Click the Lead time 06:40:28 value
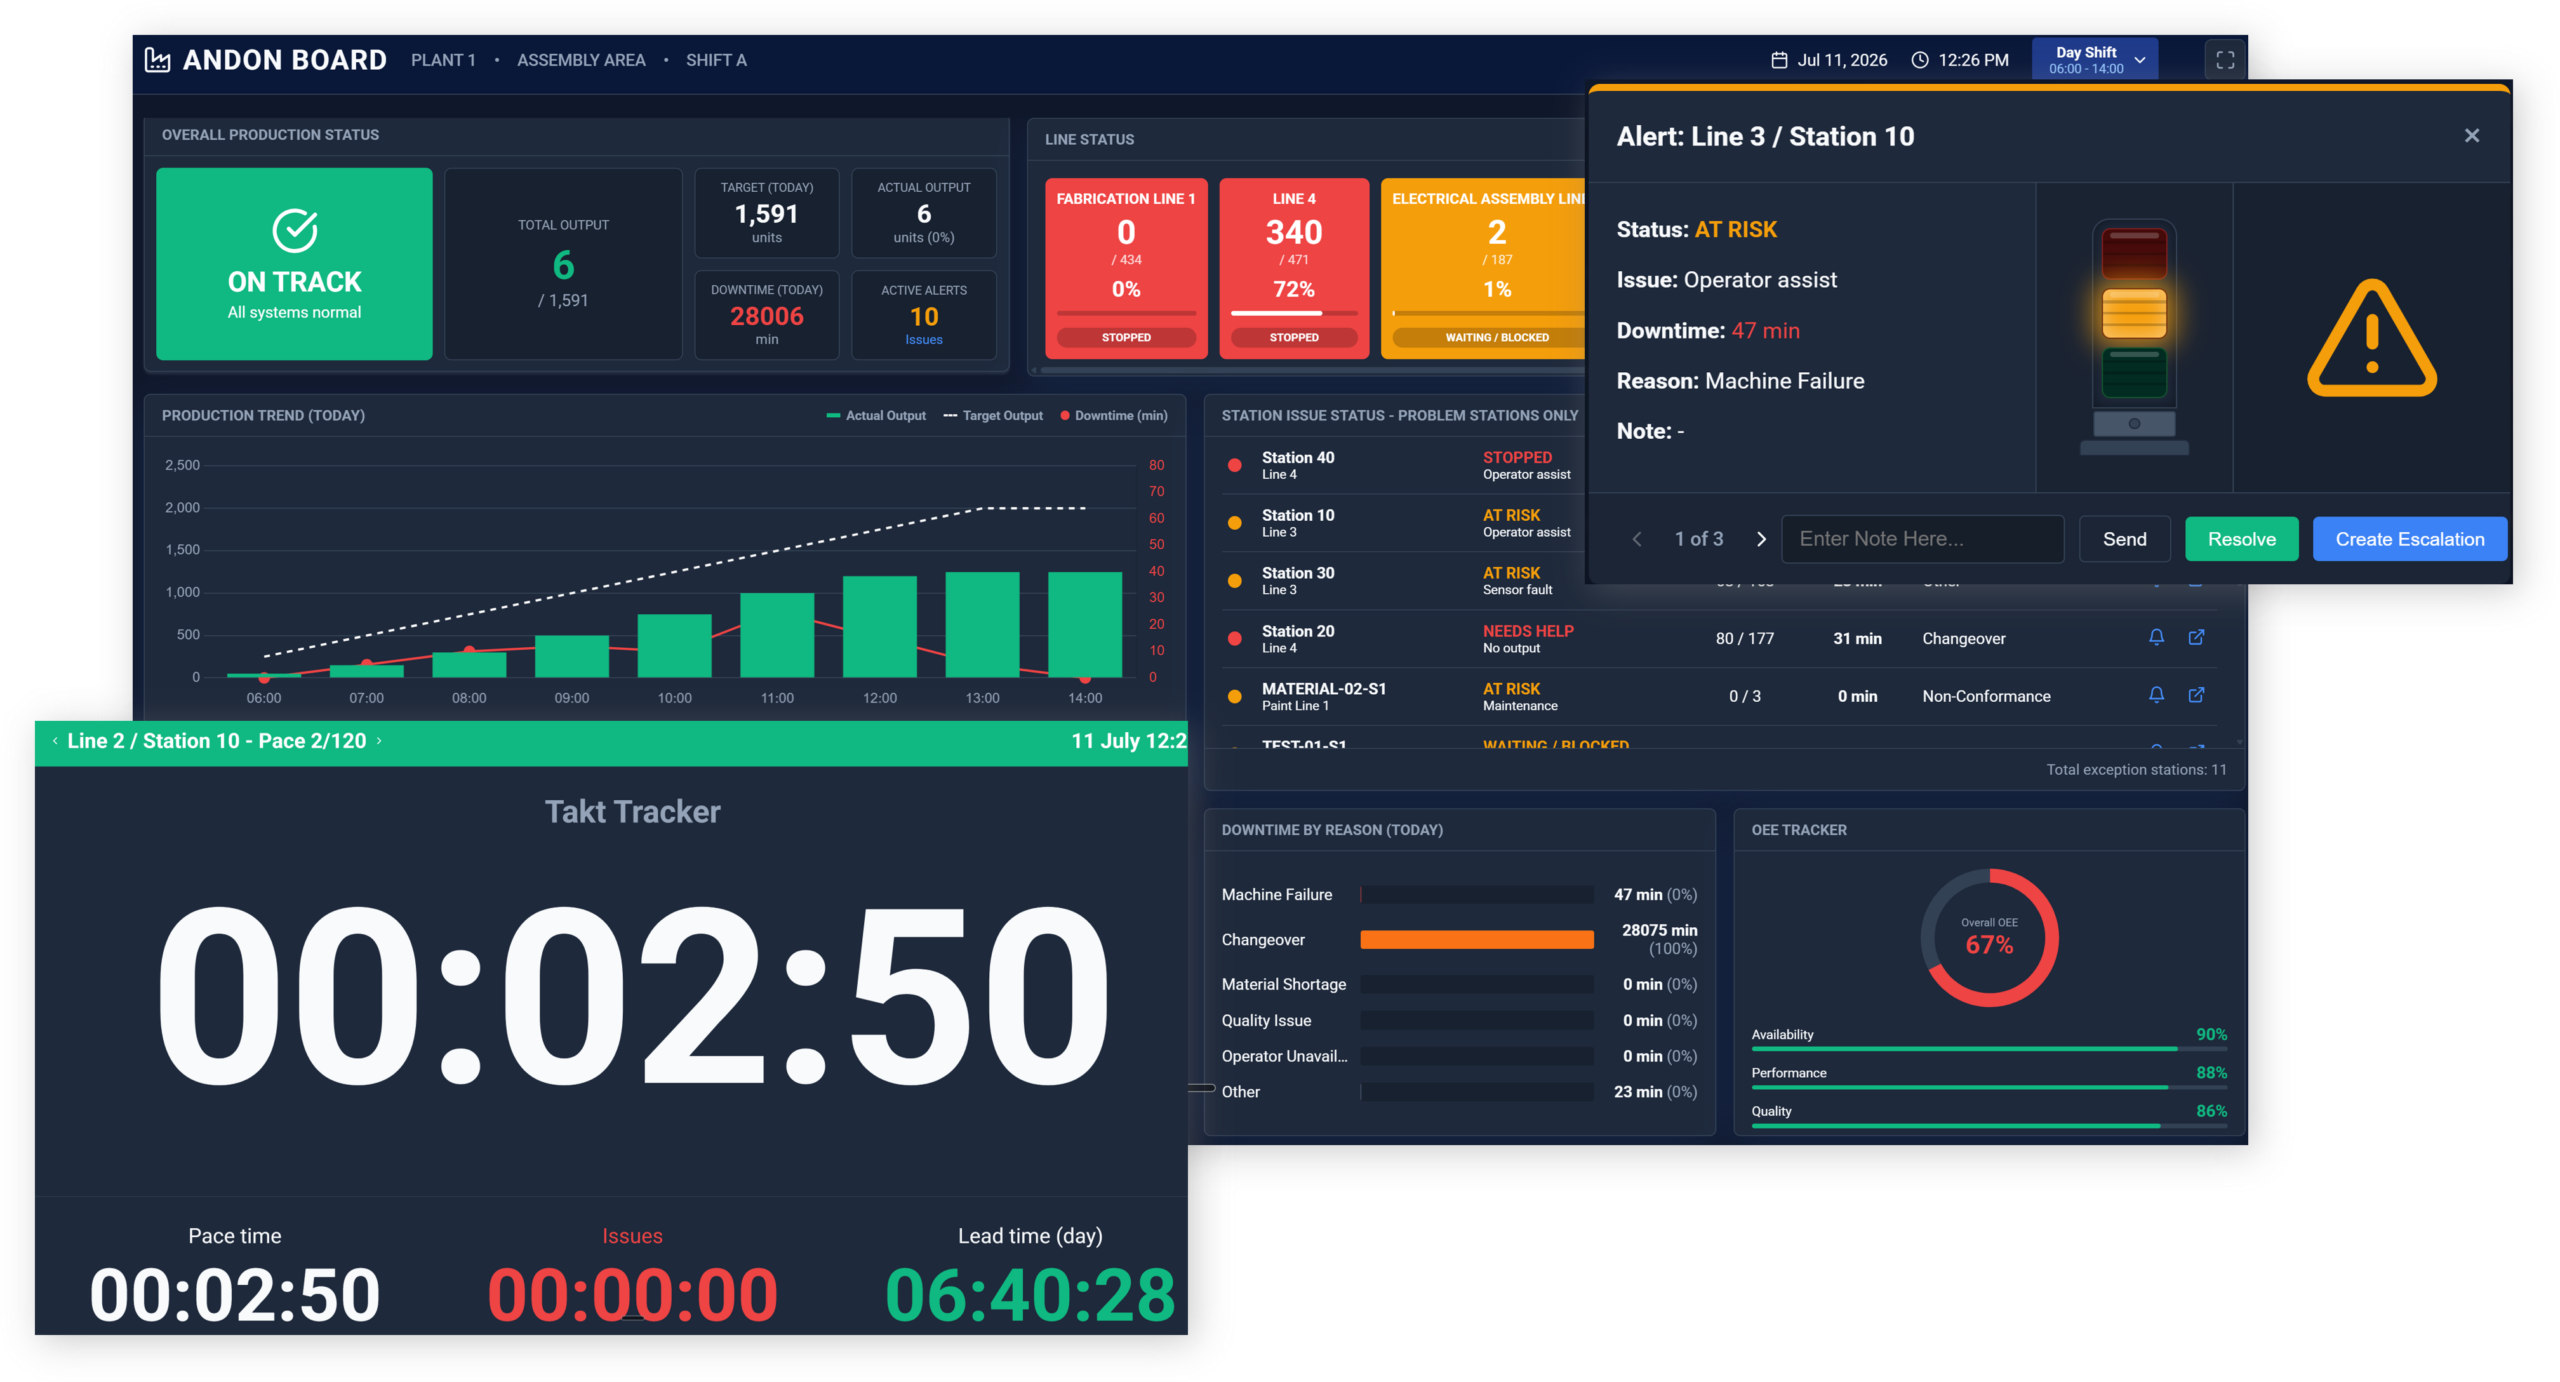The image size is (2560, 1382). pos(1030,1295)
